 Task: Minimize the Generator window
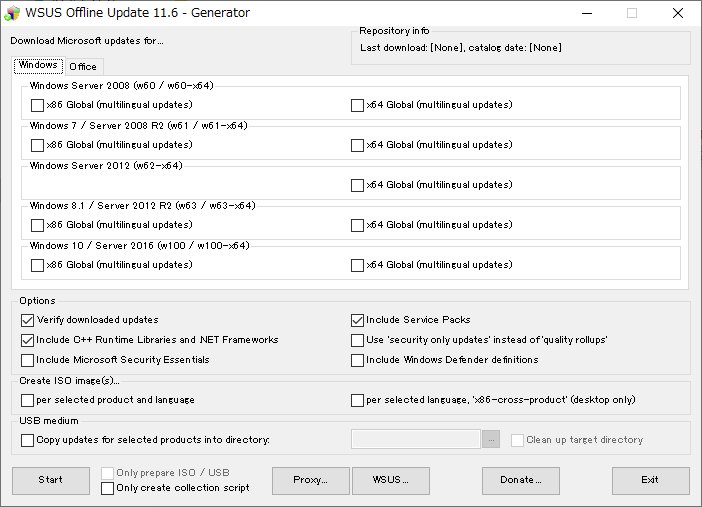click(587, 13)
